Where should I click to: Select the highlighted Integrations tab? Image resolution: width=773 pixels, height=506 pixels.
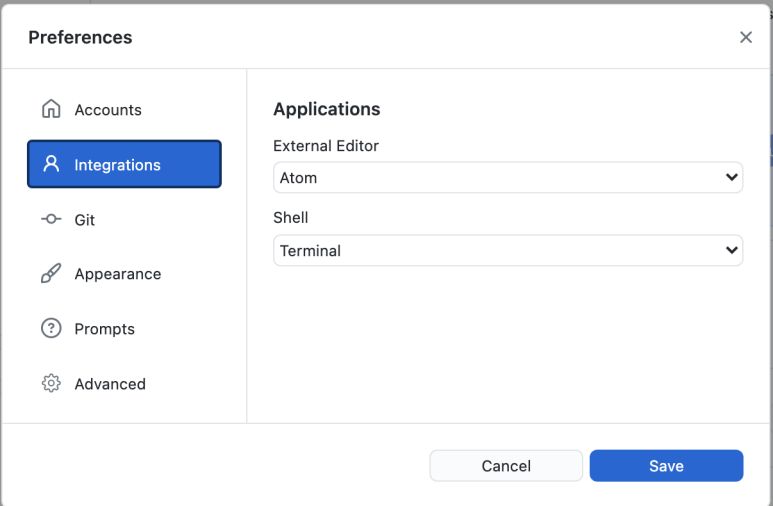pos(124,164)
